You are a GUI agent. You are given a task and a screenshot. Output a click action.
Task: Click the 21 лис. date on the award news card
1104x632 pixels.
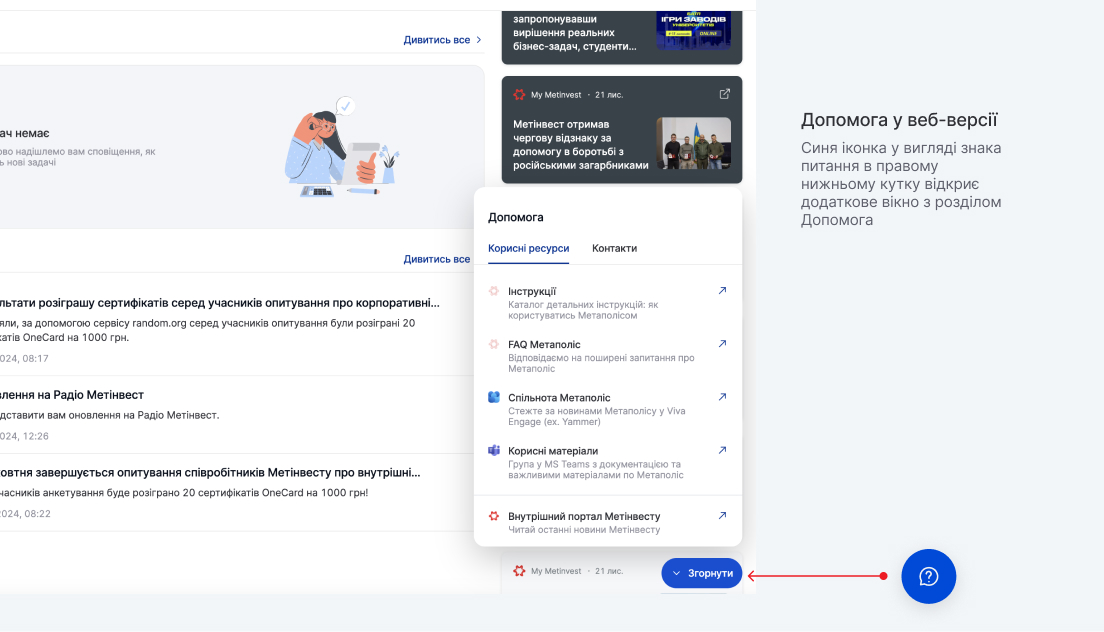[609, 95]
